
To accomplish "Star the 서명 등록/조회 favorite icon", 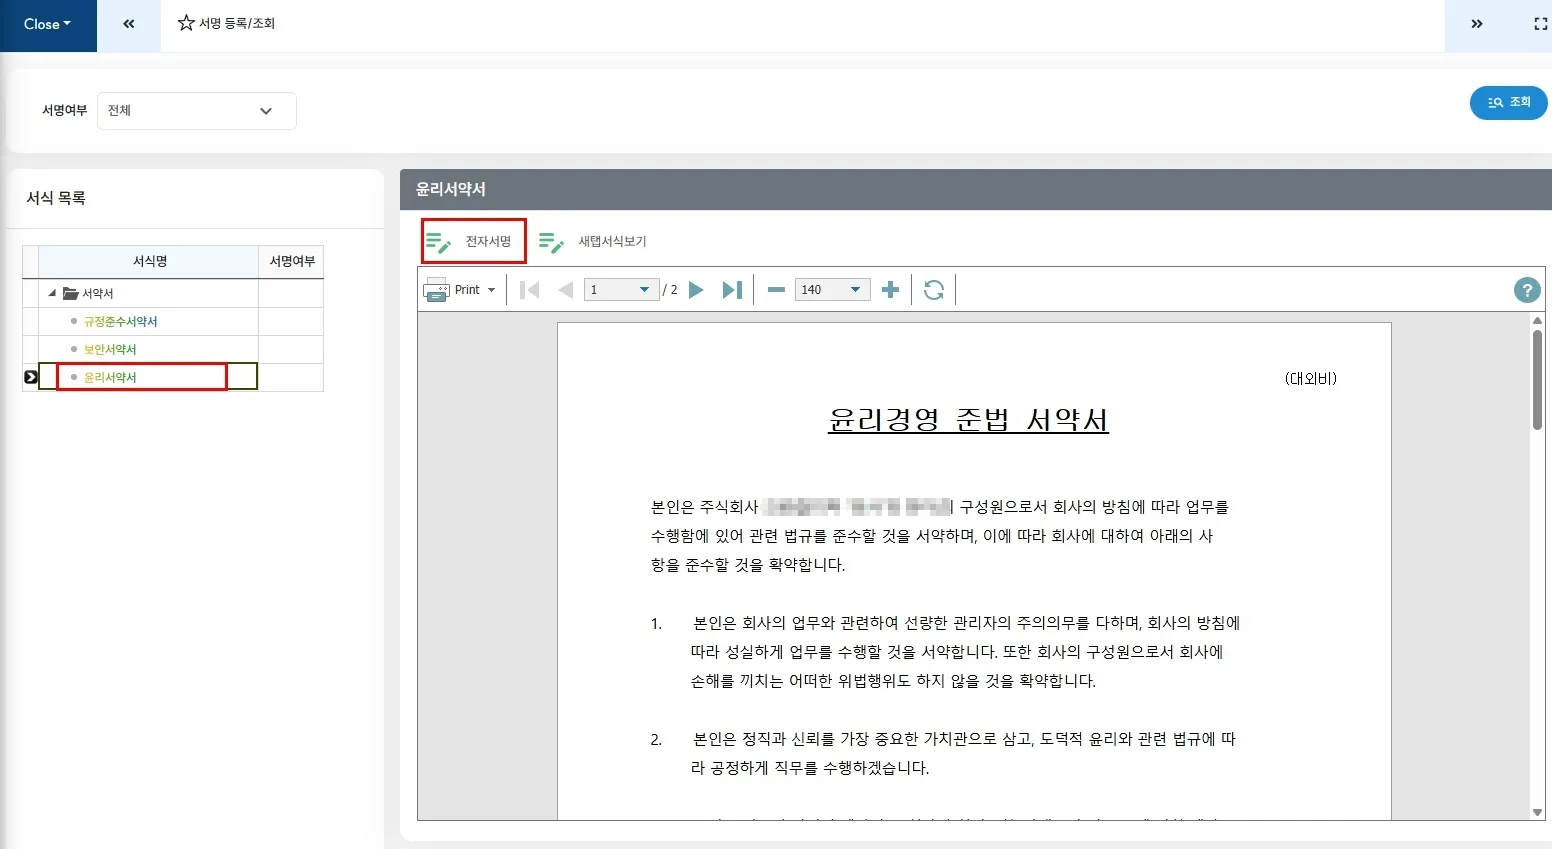I will tap(186, 23).
